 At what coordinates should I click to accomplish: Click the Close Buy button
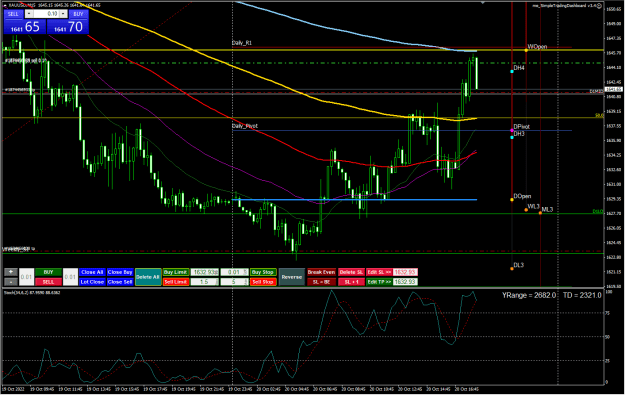120,272
